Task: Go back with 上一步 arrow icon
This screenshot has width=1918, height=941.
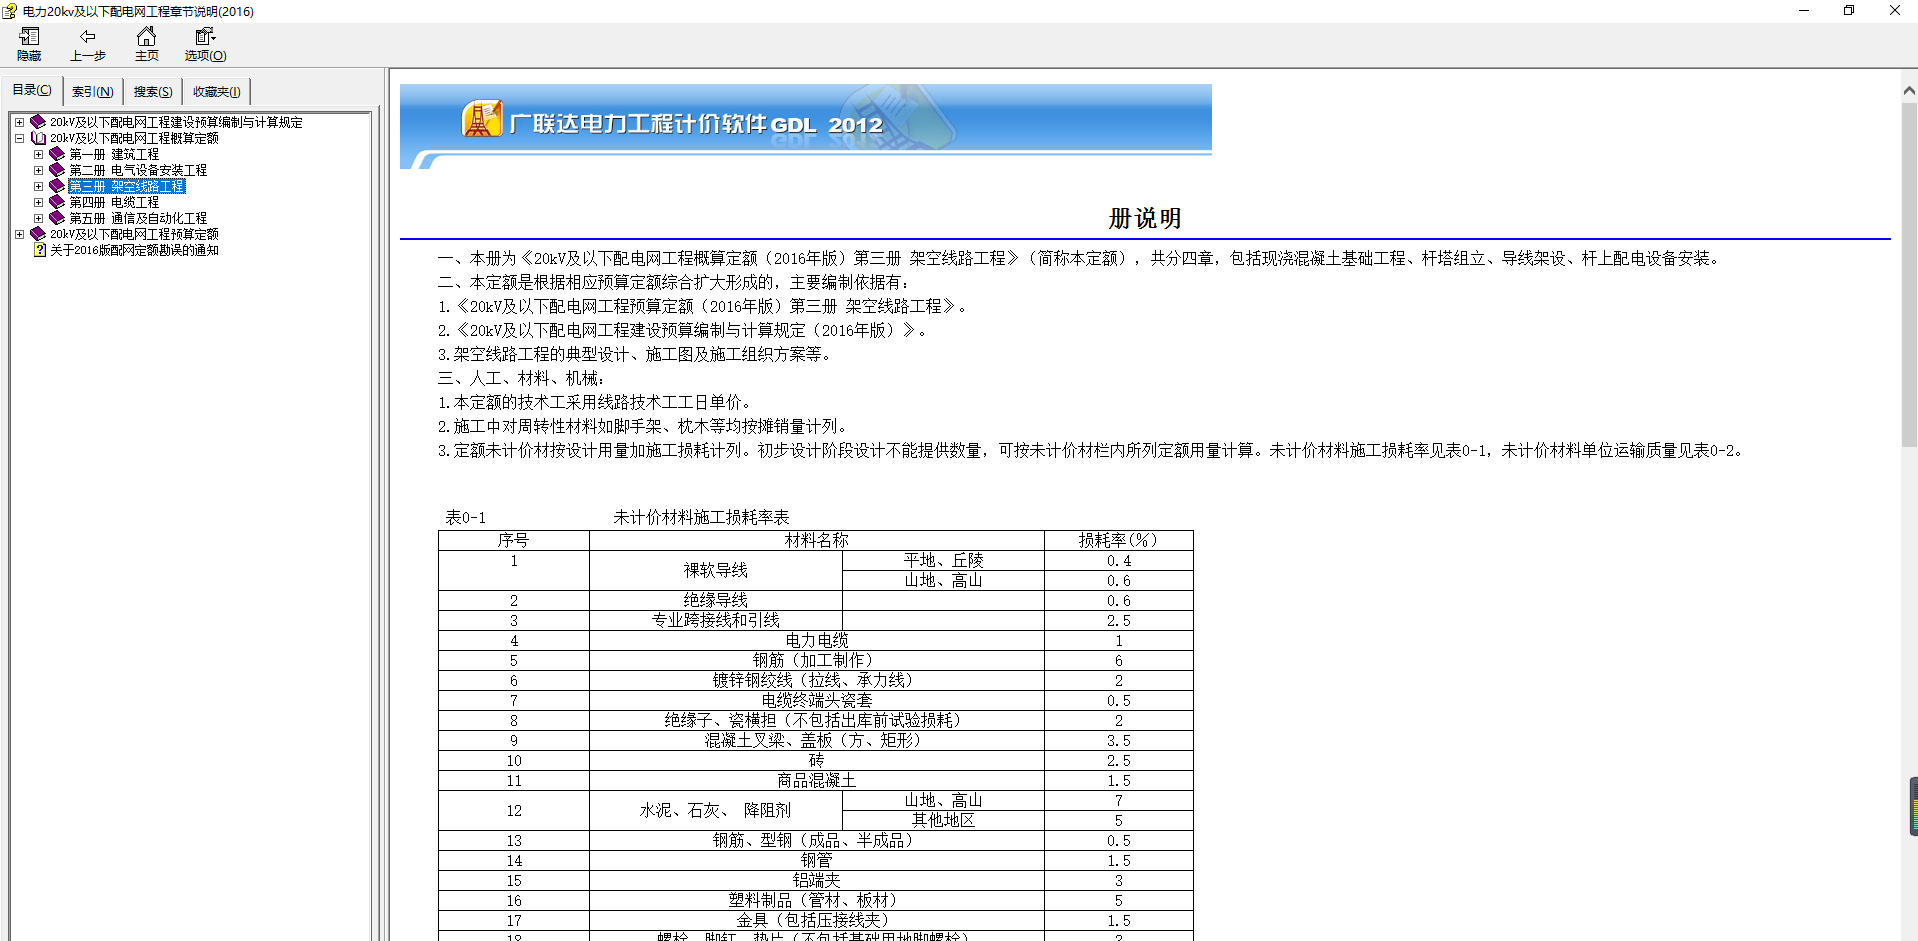Action: click(x=87, y=37)
